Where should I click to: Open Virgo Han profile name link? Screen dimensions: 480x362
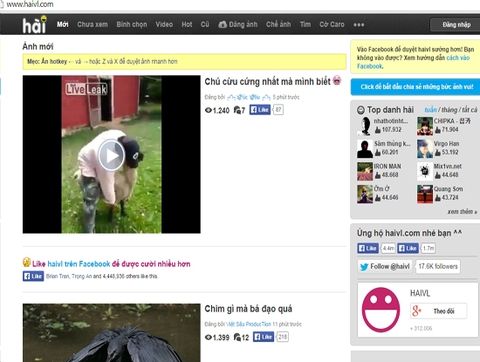coord(446,143)
